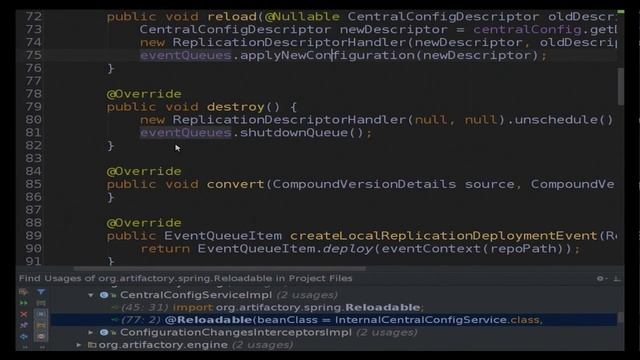
Task: Click unschedule() call on line 80
Action: [563, 120]
